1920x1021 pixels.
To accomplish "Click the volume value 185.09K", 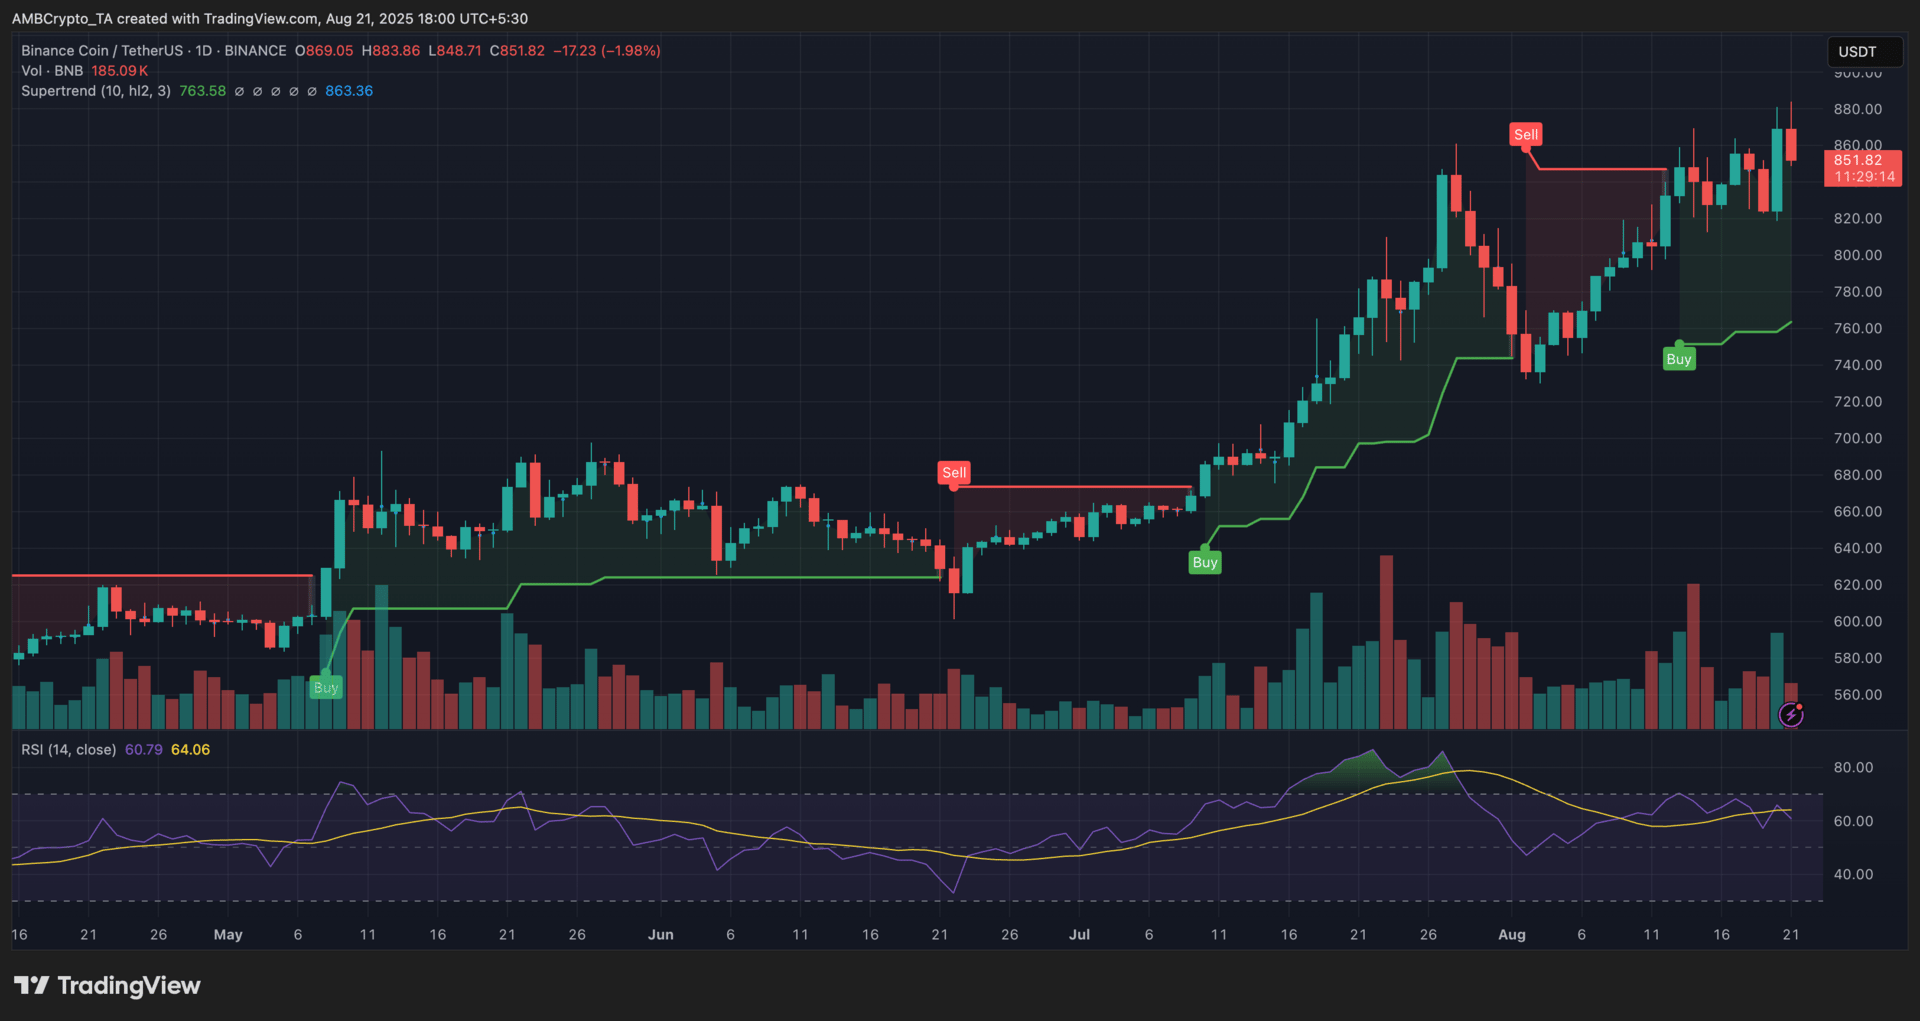I will [x=120, y=71].
